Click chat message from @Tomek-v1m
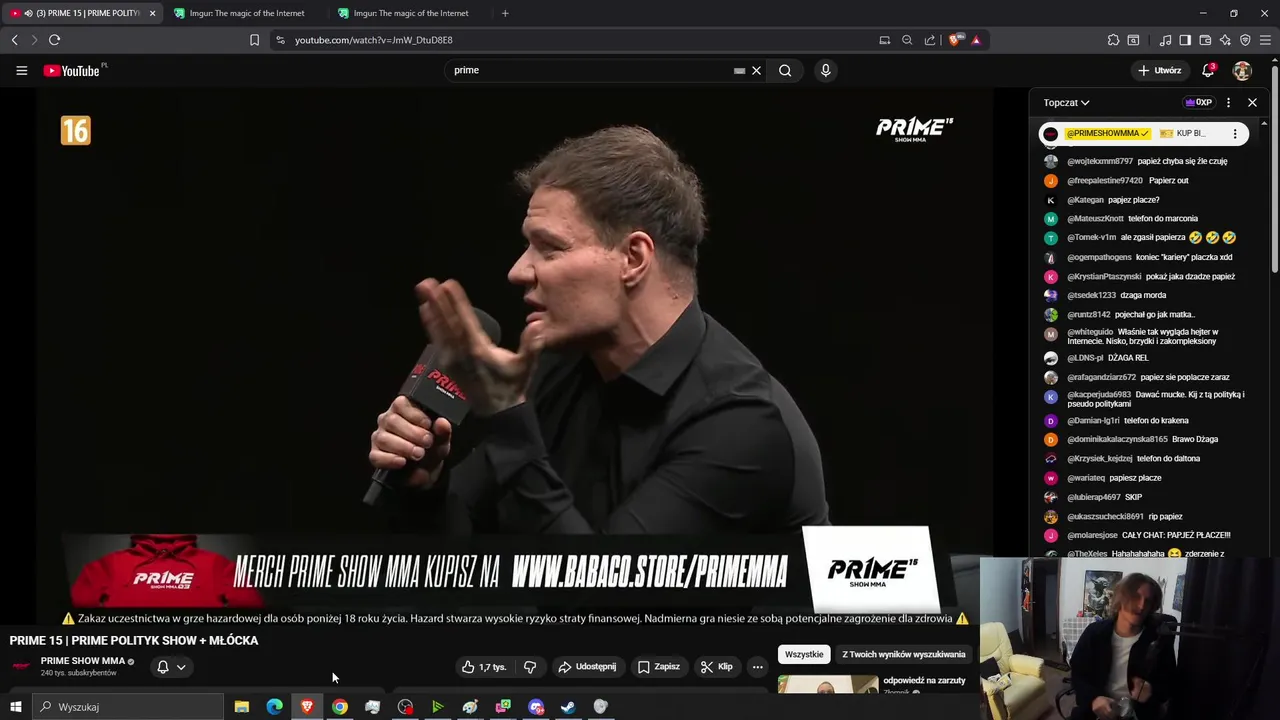 [1140, 238]
